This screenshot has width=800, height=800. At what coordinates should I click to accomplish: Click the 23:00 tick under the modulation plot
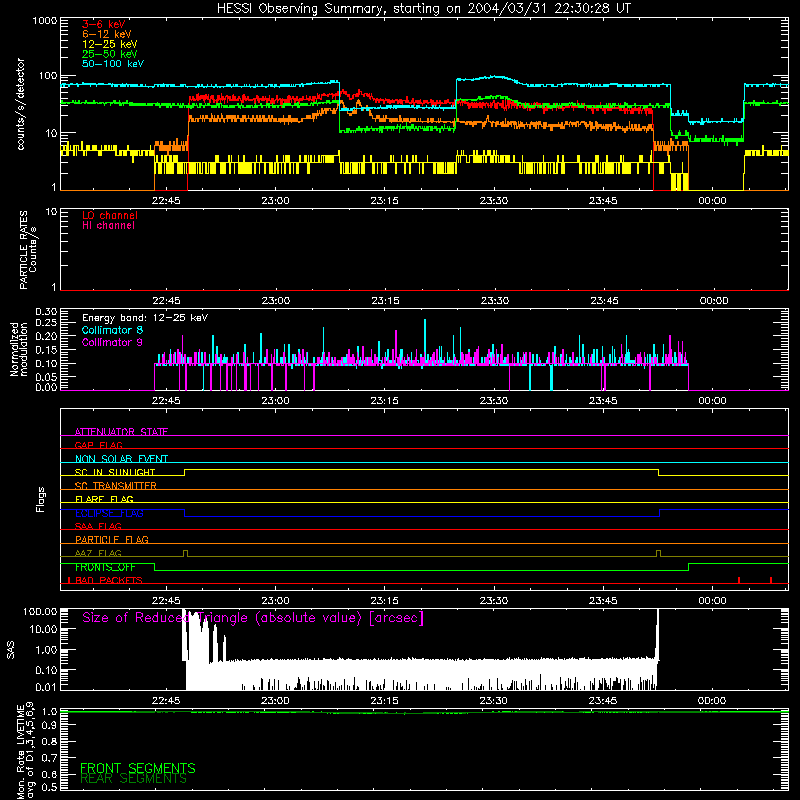[275, 401]
